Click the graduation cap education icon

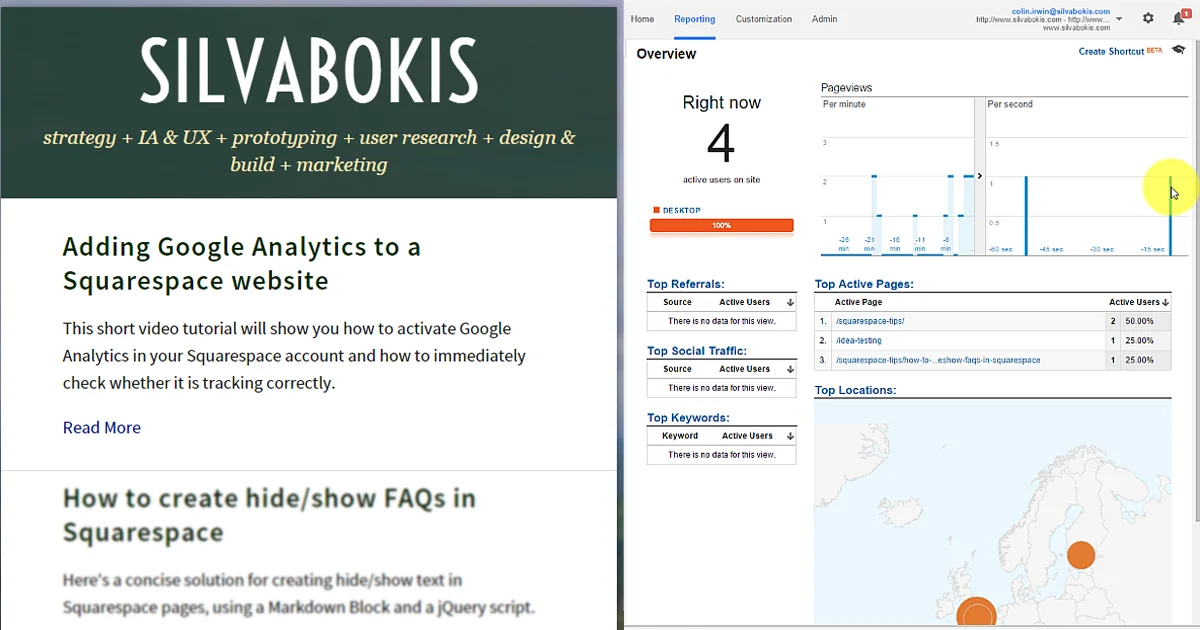pos(1178,47)
